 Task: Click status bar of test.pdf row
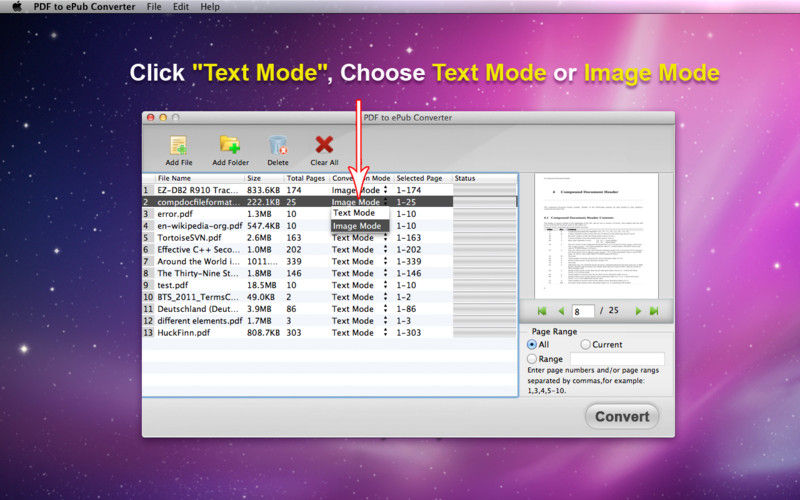485,285
